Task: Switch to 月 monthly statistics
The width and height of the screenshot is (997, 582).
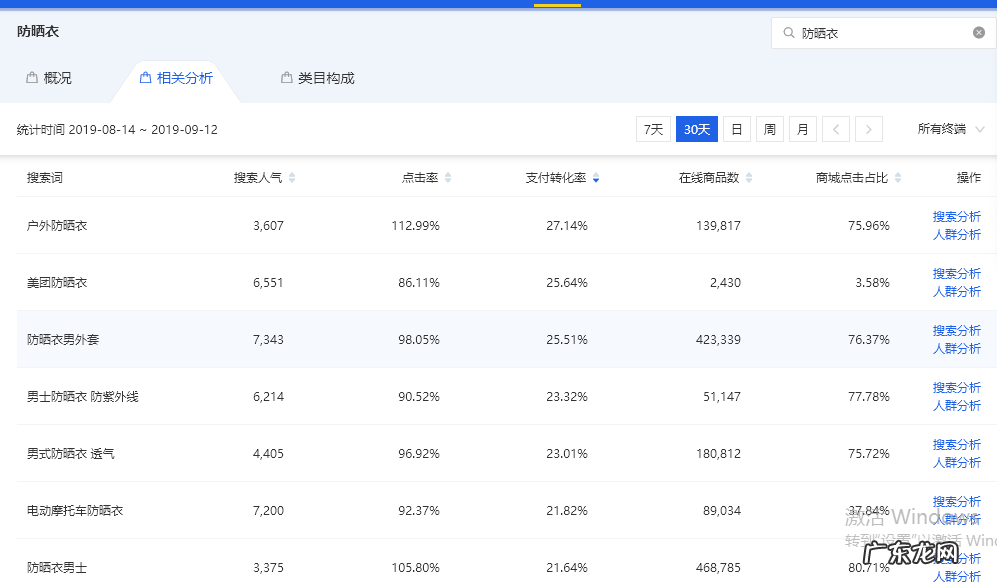Action: 802,129
